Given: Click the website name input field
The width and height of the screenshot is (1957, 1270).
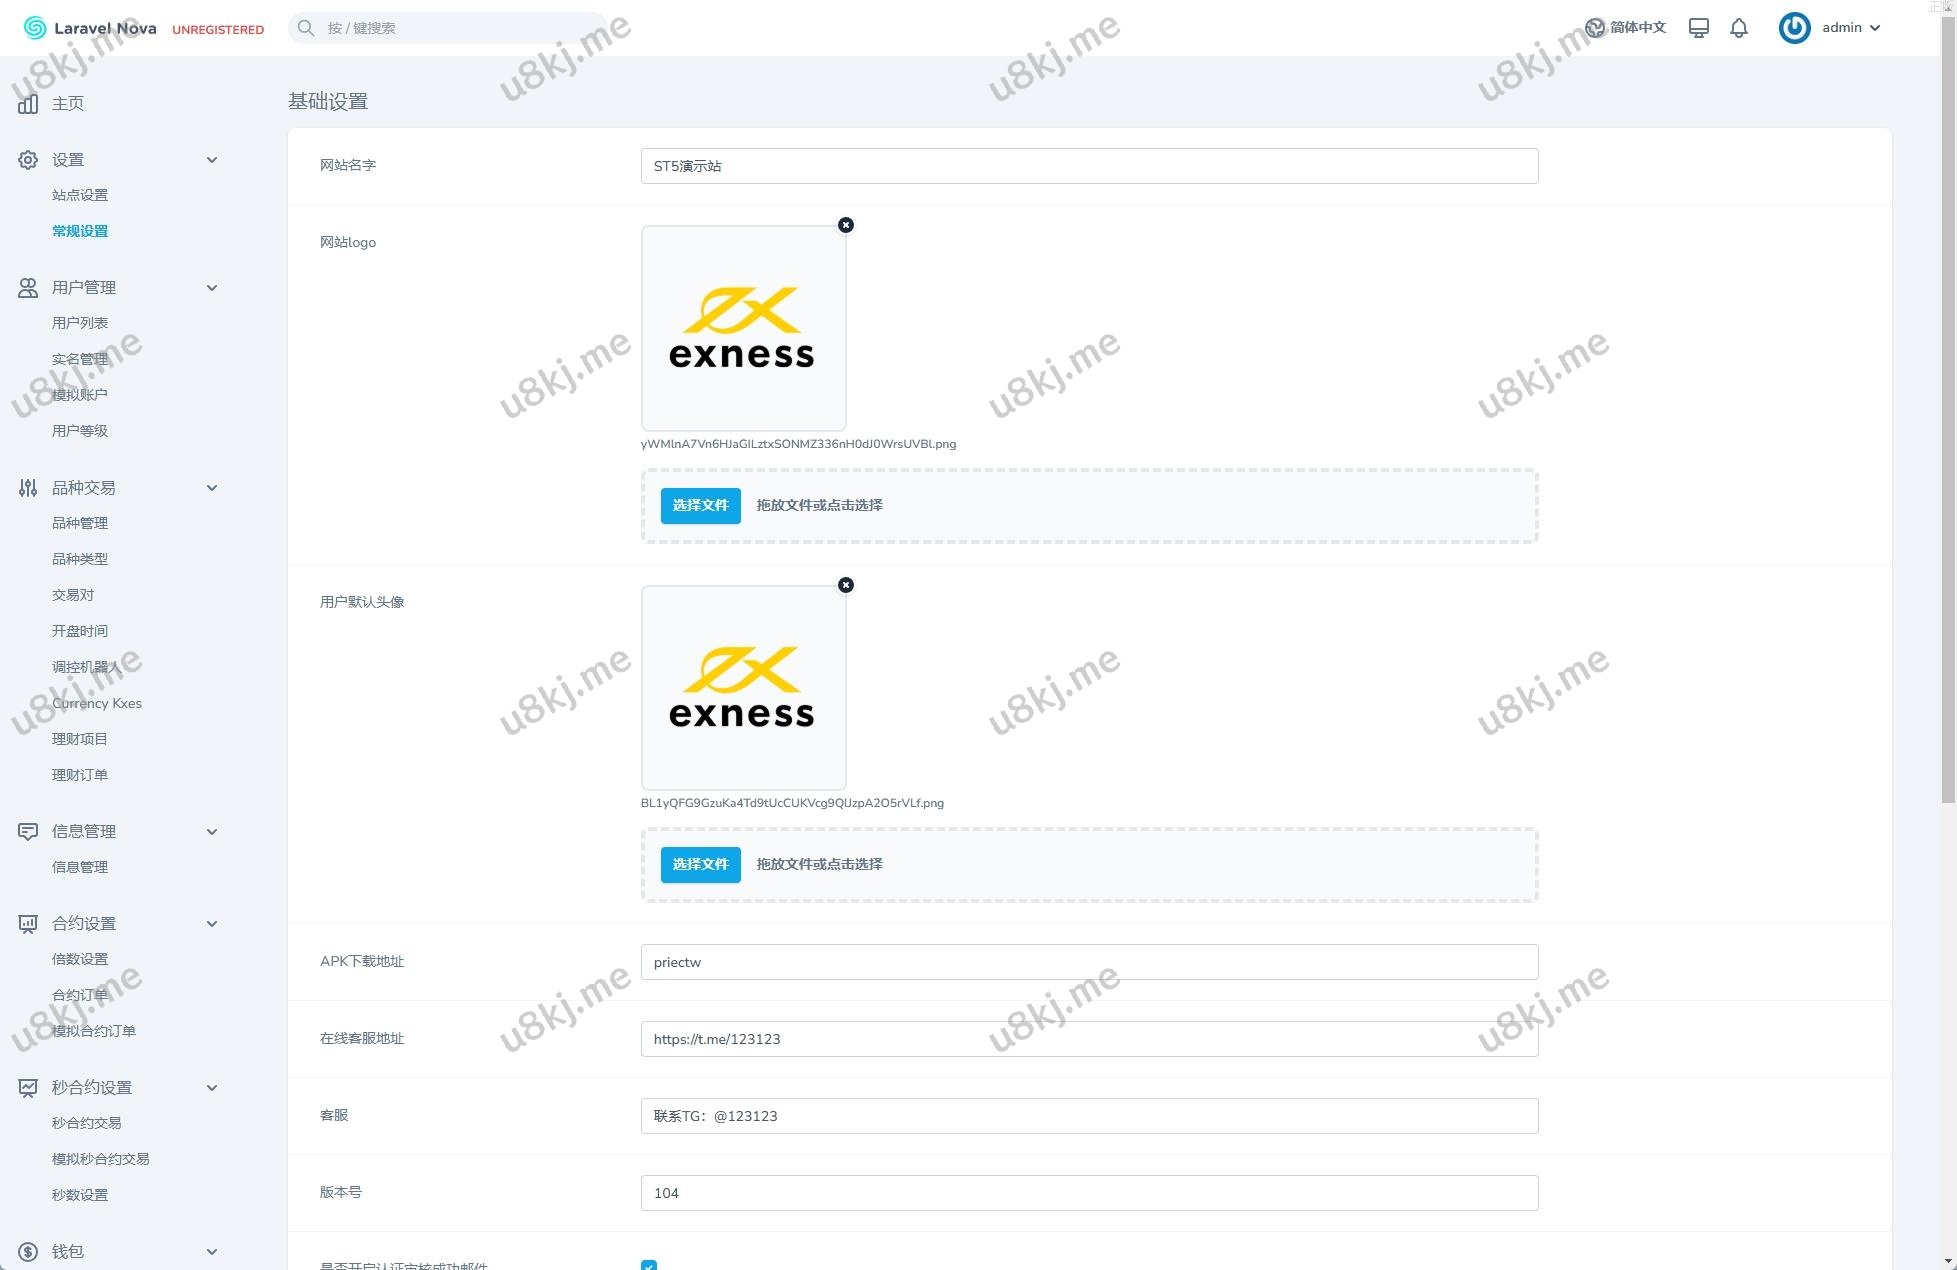Looking at the screenshot, I should click(x=1088, y=166).
